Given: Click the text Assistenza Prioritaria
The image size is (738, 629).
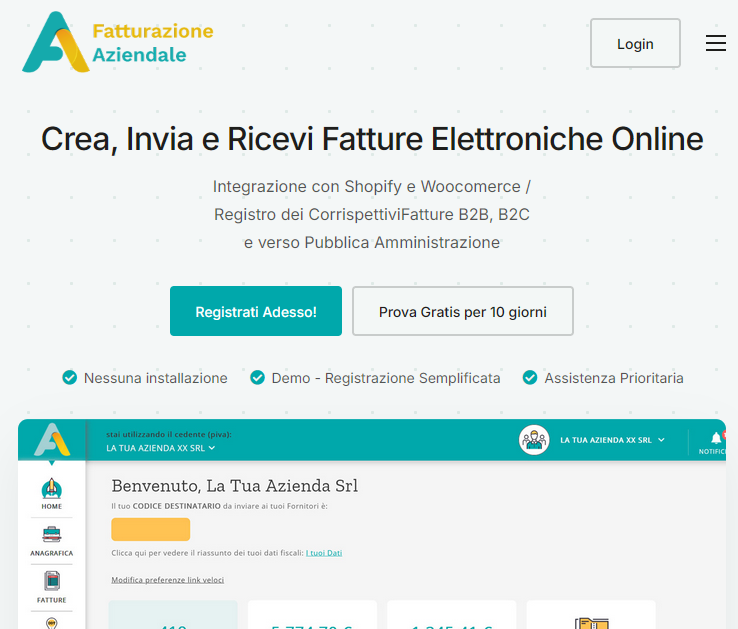Looking at the screenshot, I should (614, 378).
